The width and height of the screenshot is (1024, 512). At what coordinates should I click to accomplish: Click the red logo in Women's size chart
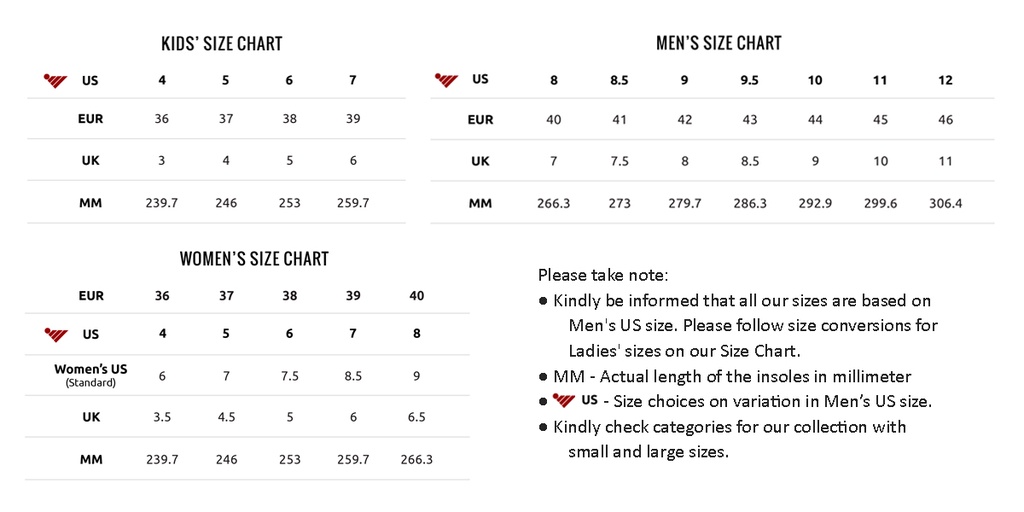point(57,334)
